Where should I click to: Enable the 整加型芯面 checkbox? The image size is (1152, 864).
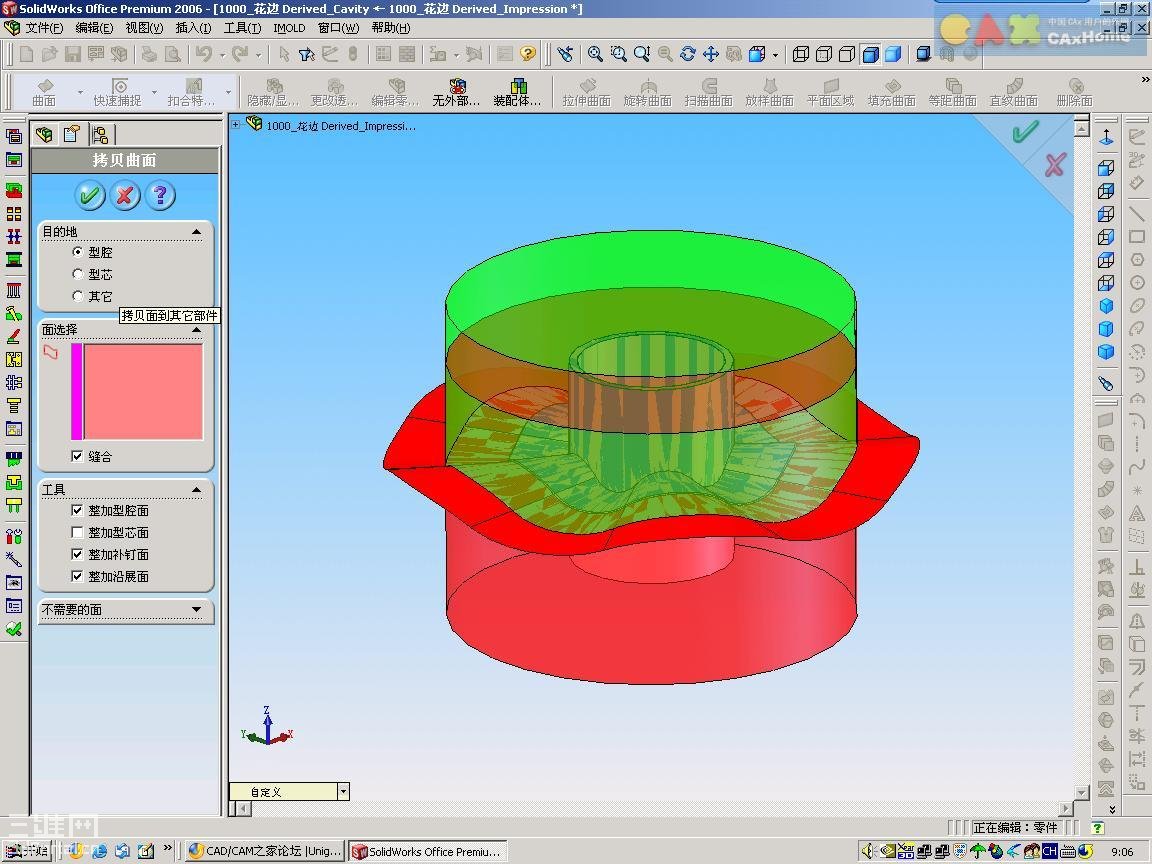click(x=77, y=532)
